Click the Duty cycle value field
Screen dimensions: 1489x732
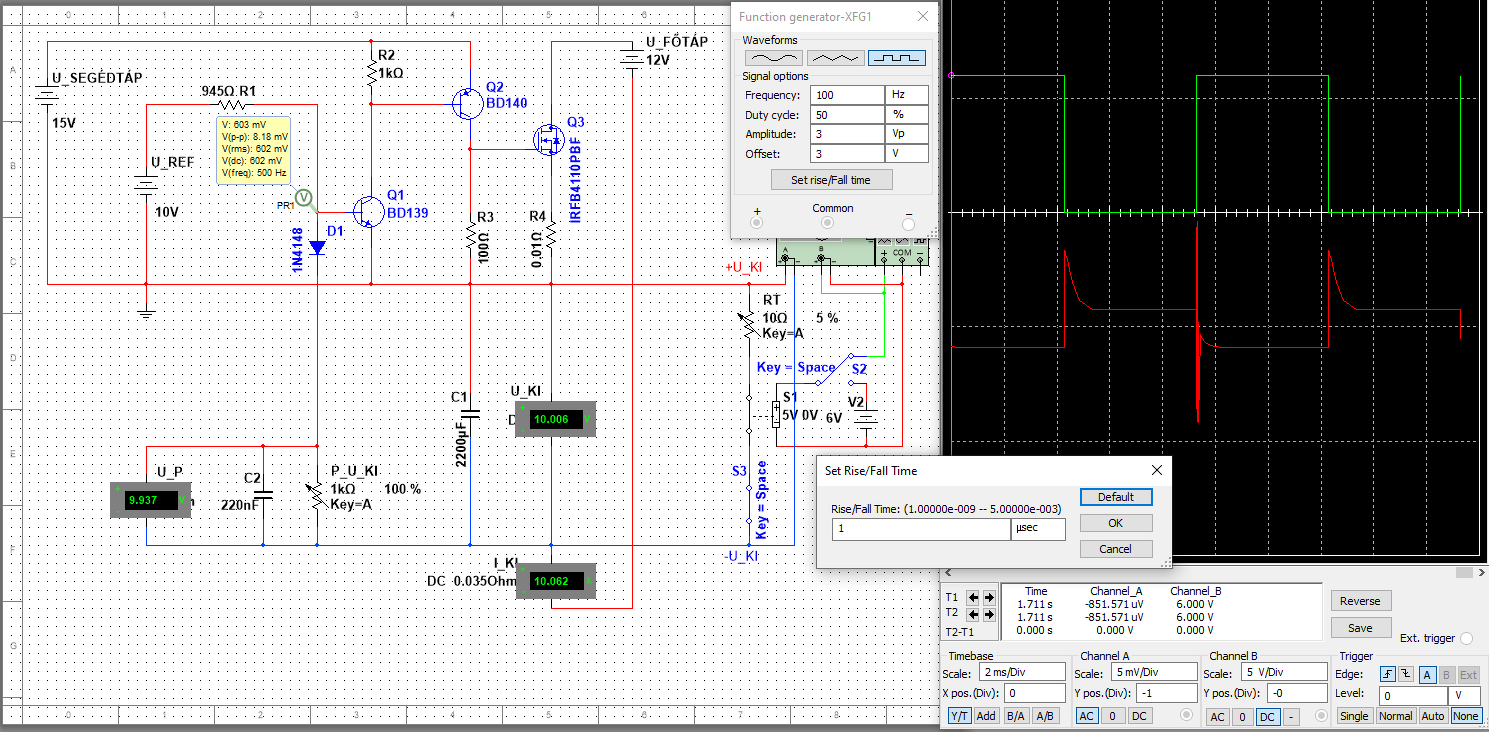point(845,115)
